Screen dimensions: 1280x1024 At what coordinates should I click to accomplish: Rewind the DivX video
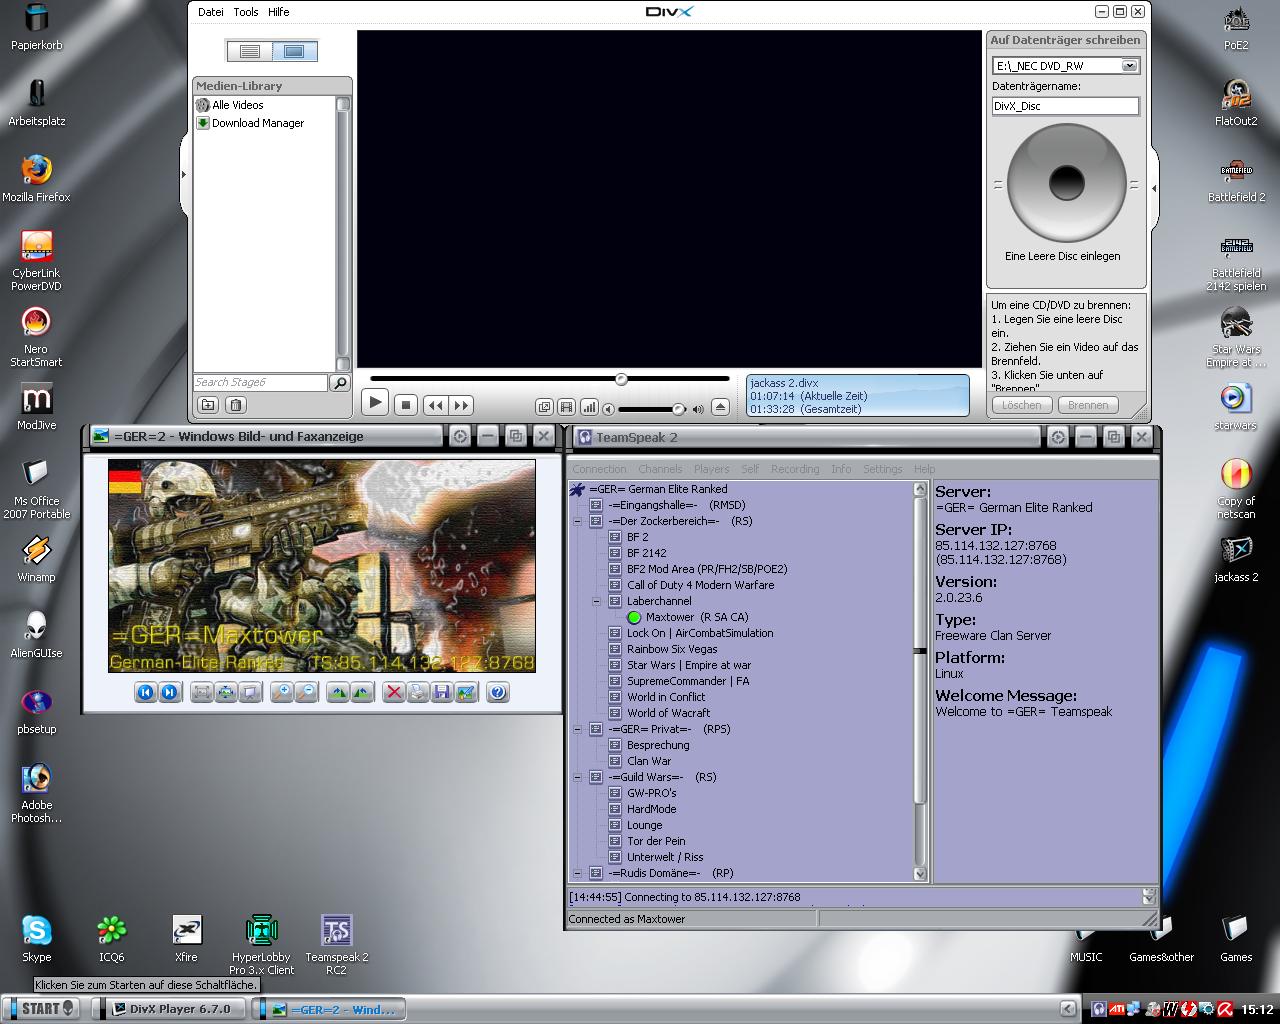click(x=435, y=405)
